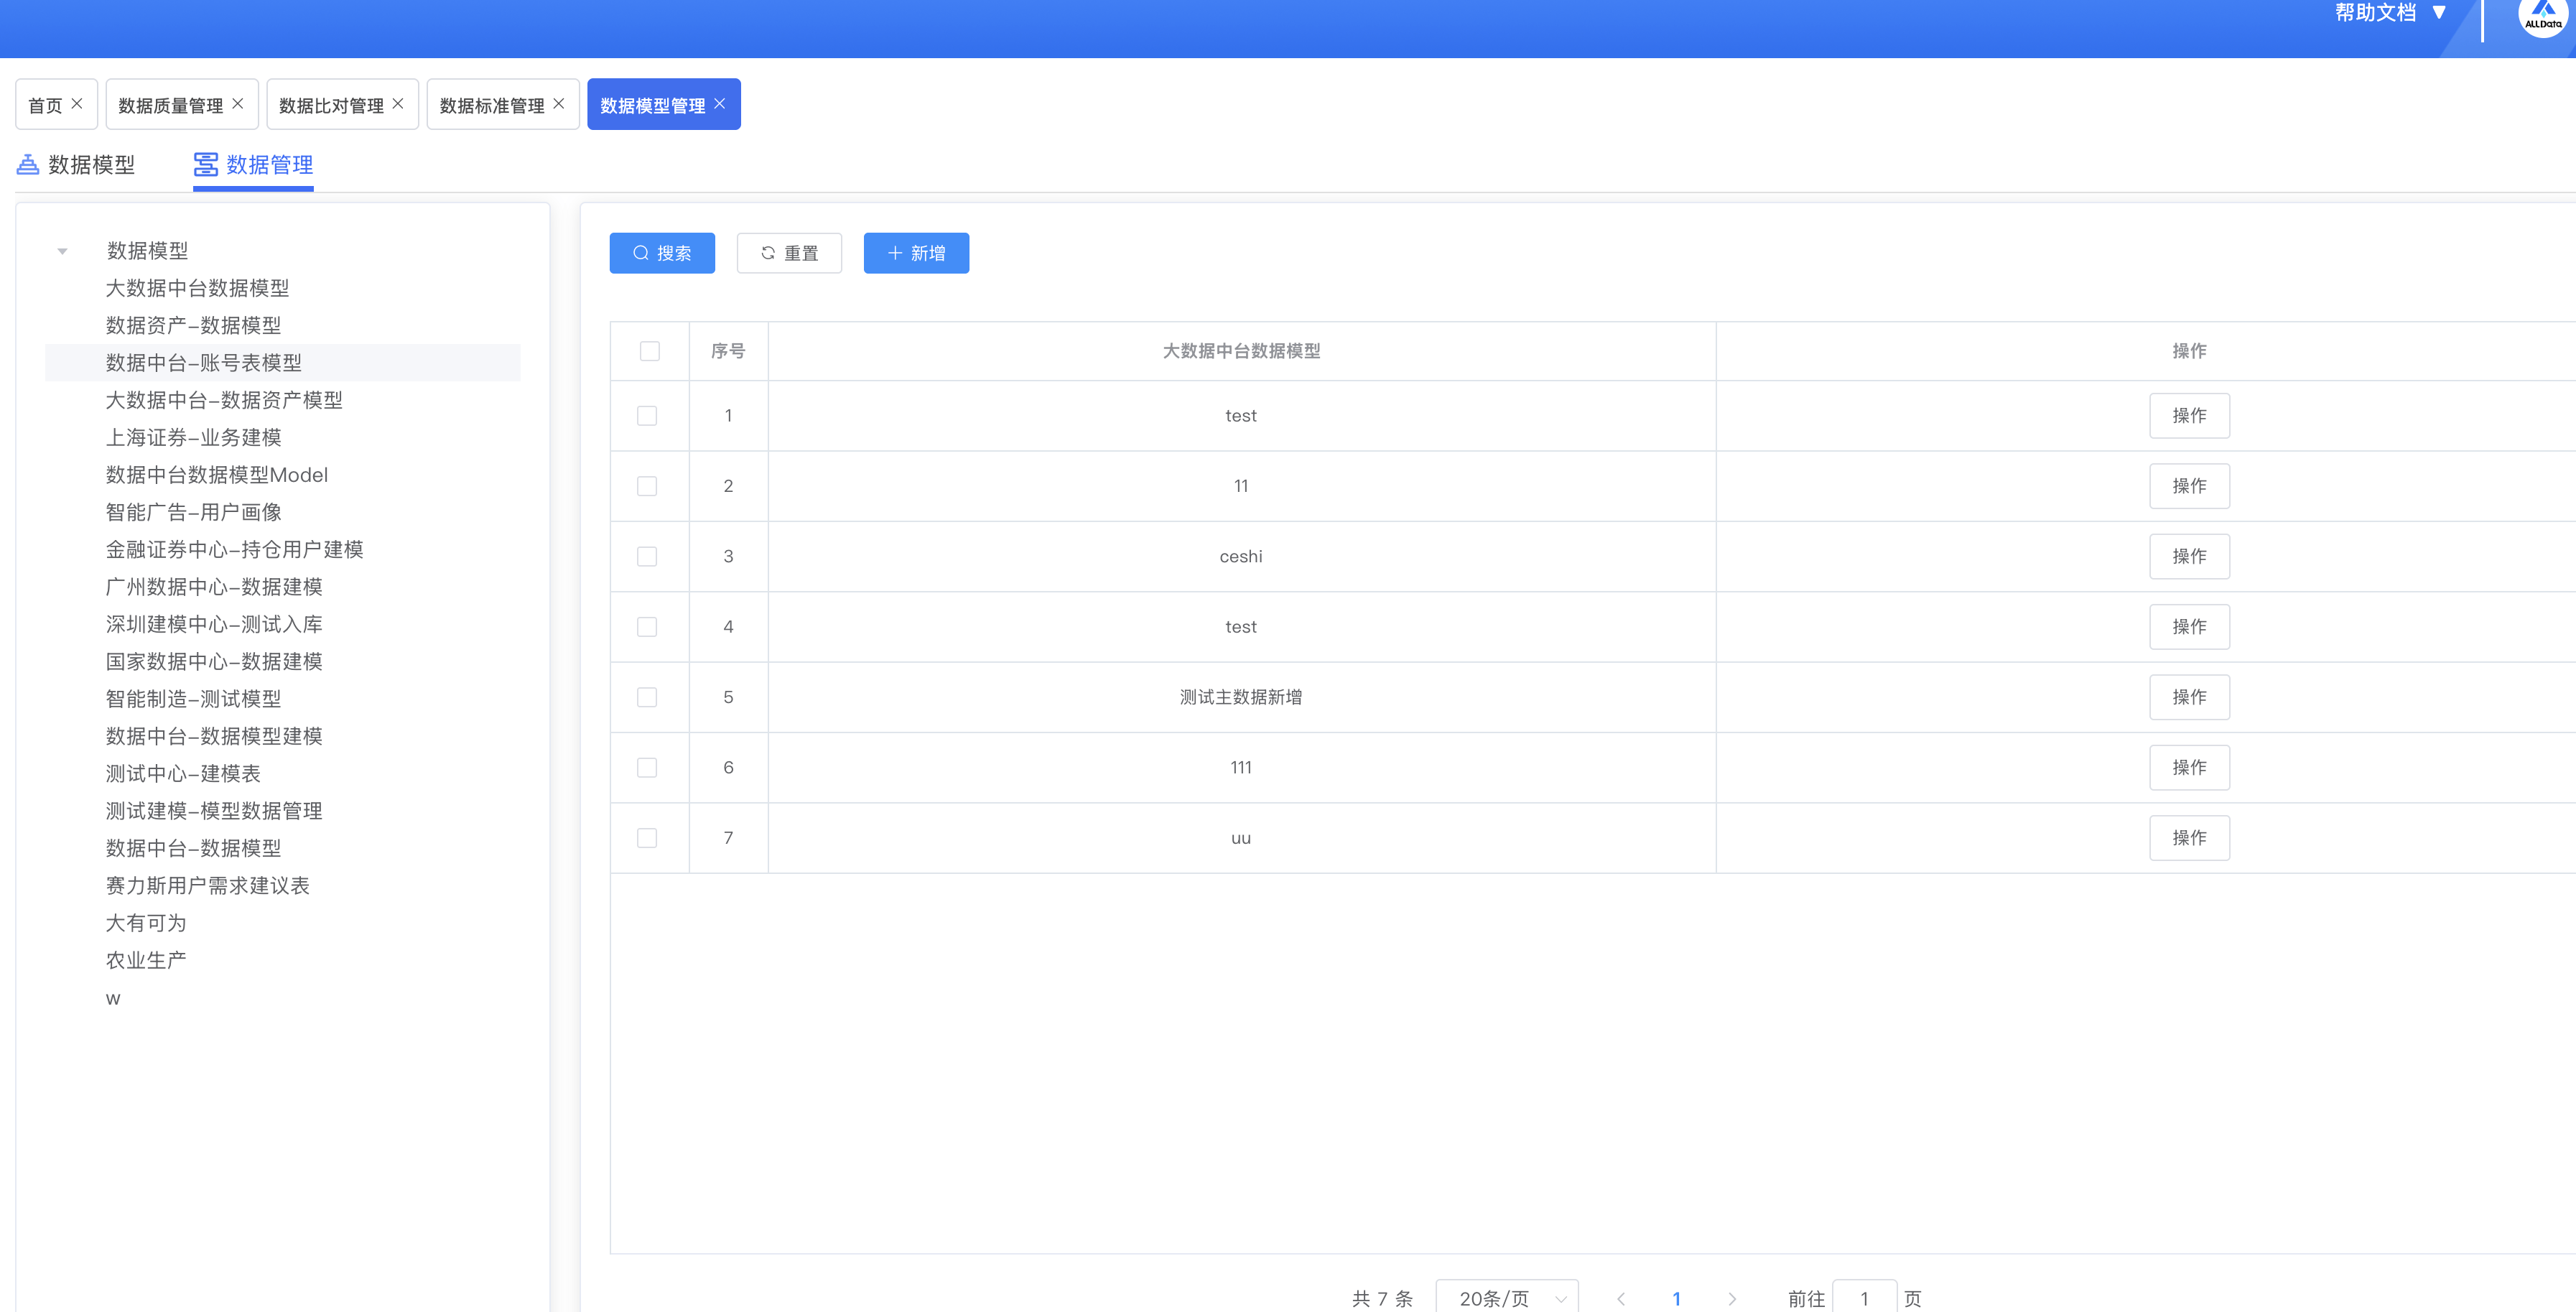The height and width of the screenshot is (1312, 2576).
Task: Close the 数据质量管理 tab with its X icon
Action: (238, 104)
